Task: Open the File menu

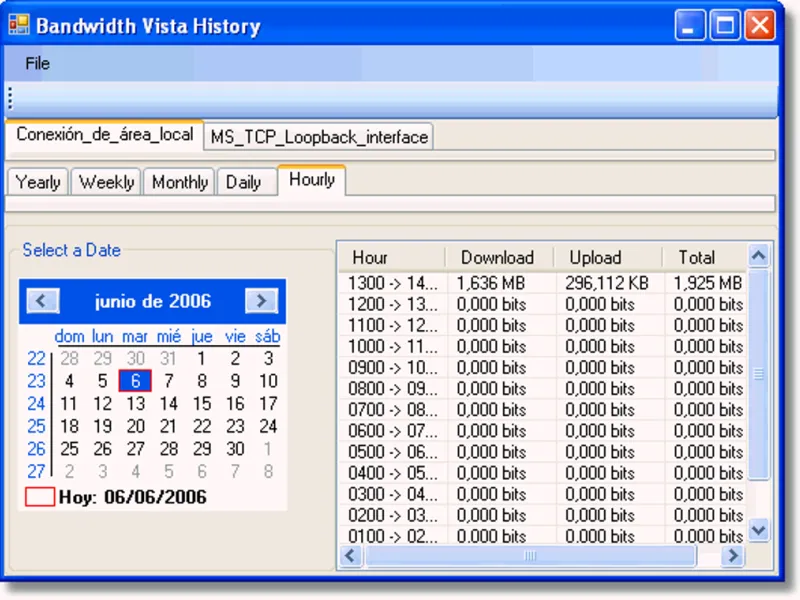Action: point(37,64)
